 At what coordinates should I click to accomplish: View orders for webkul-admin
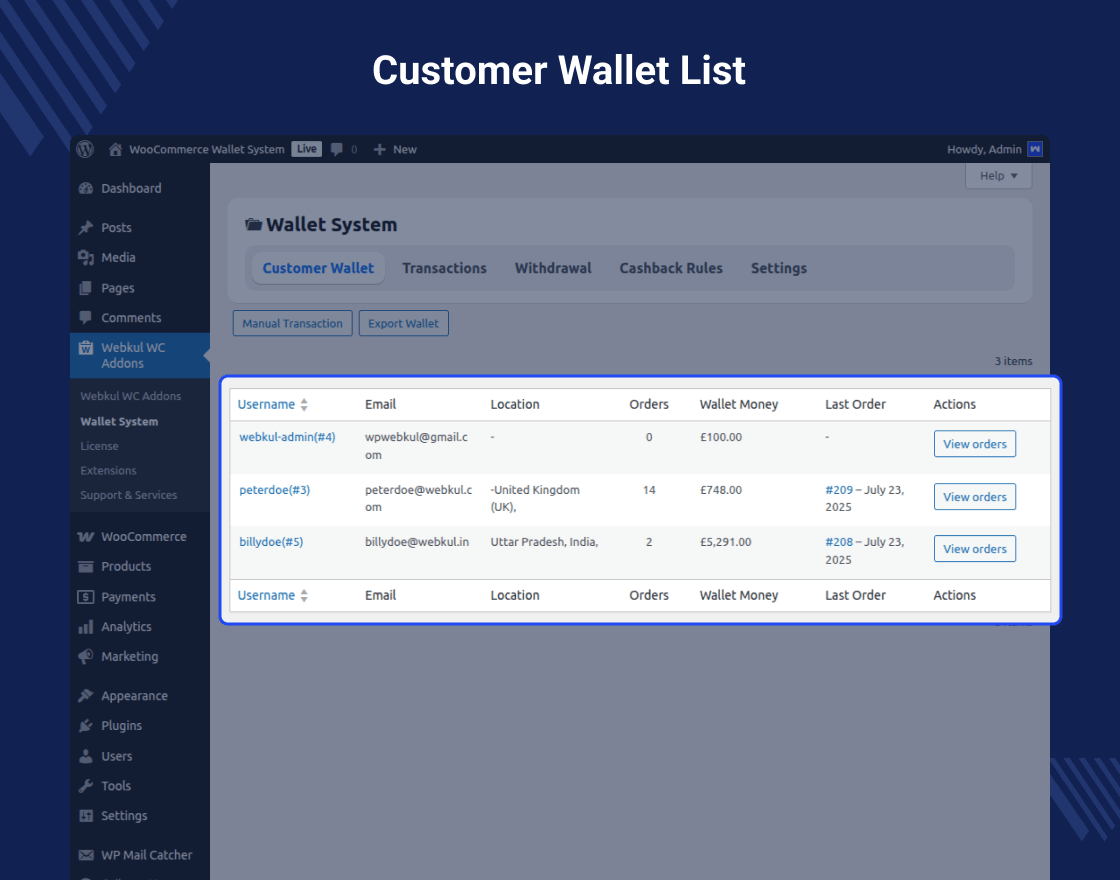pos(974,444)
